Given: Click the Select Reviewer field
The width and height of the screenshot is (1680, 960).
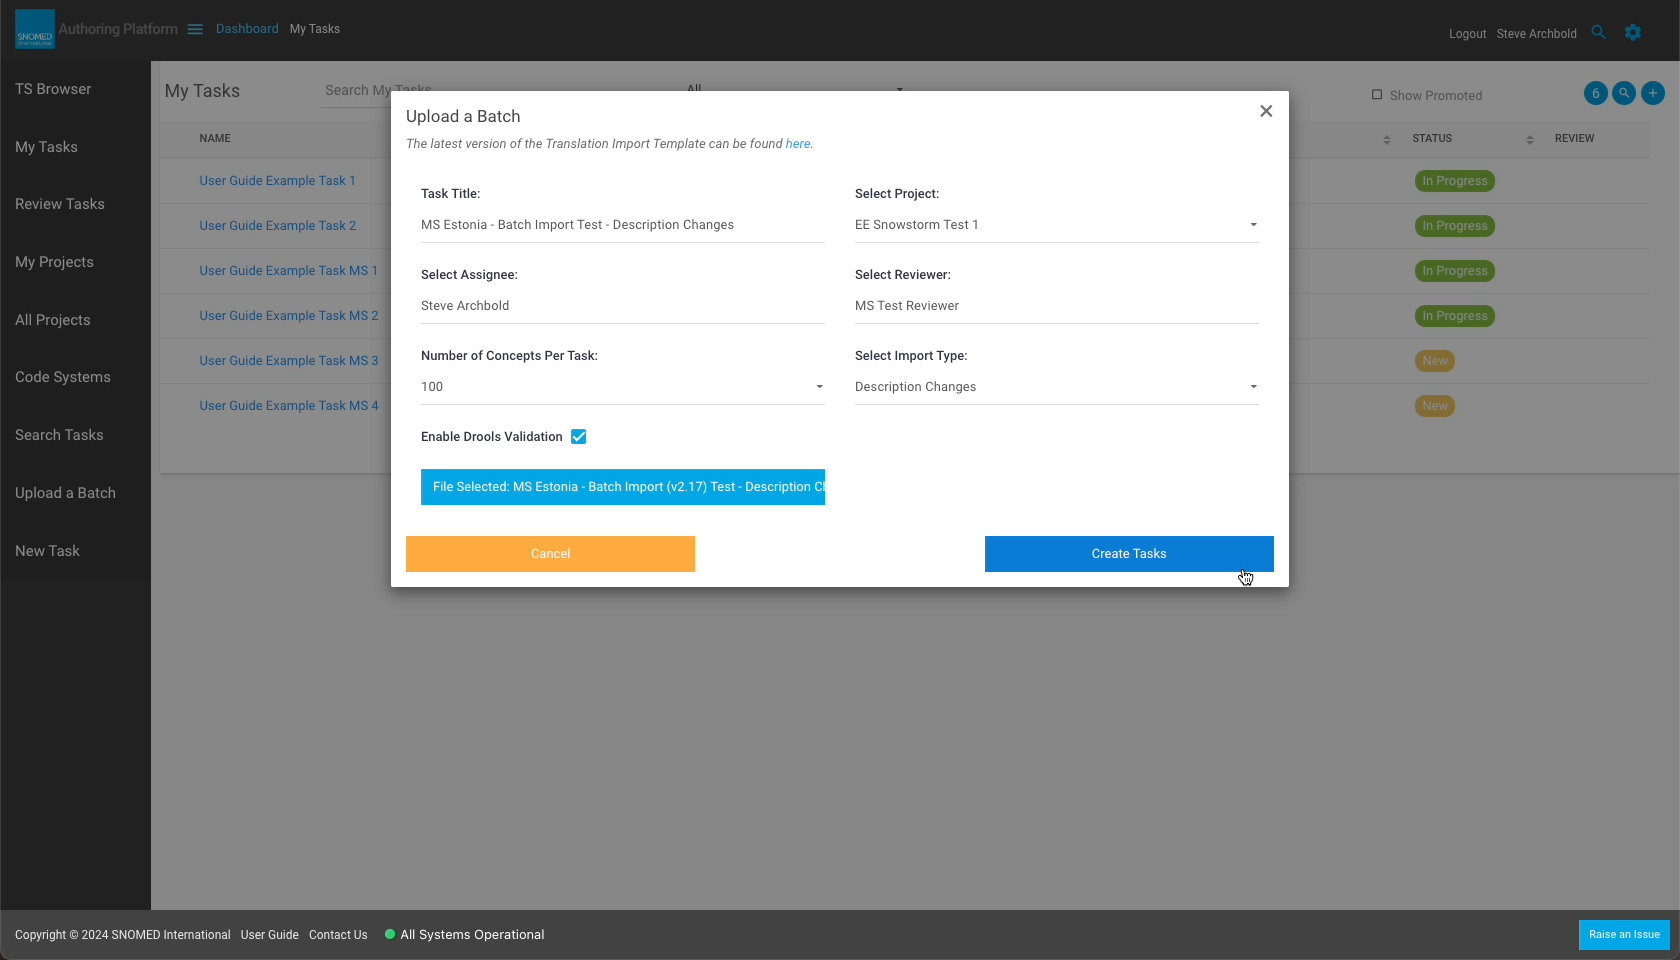Looking at the screenshot, I should point(1056,306).
